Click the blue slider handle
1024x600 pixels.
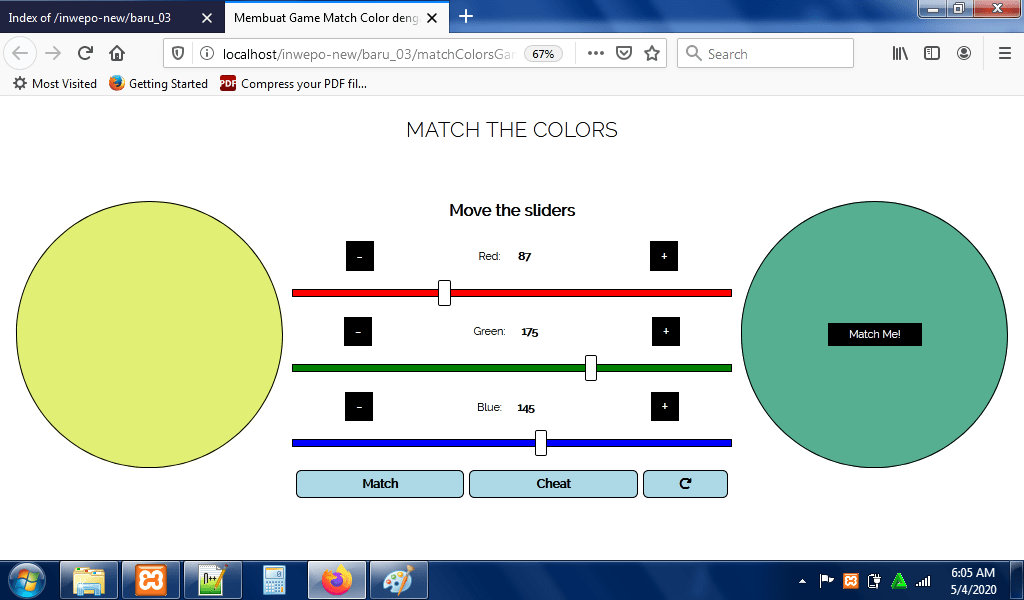click(x=541, y=443)
